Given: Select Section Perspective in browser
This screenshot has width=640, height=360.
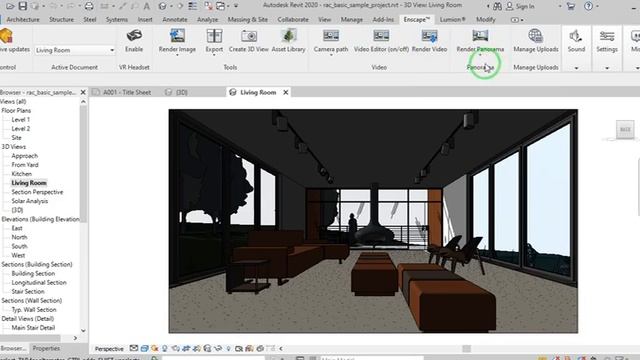Looking at the screenshot, I should (x=37, y=192).
